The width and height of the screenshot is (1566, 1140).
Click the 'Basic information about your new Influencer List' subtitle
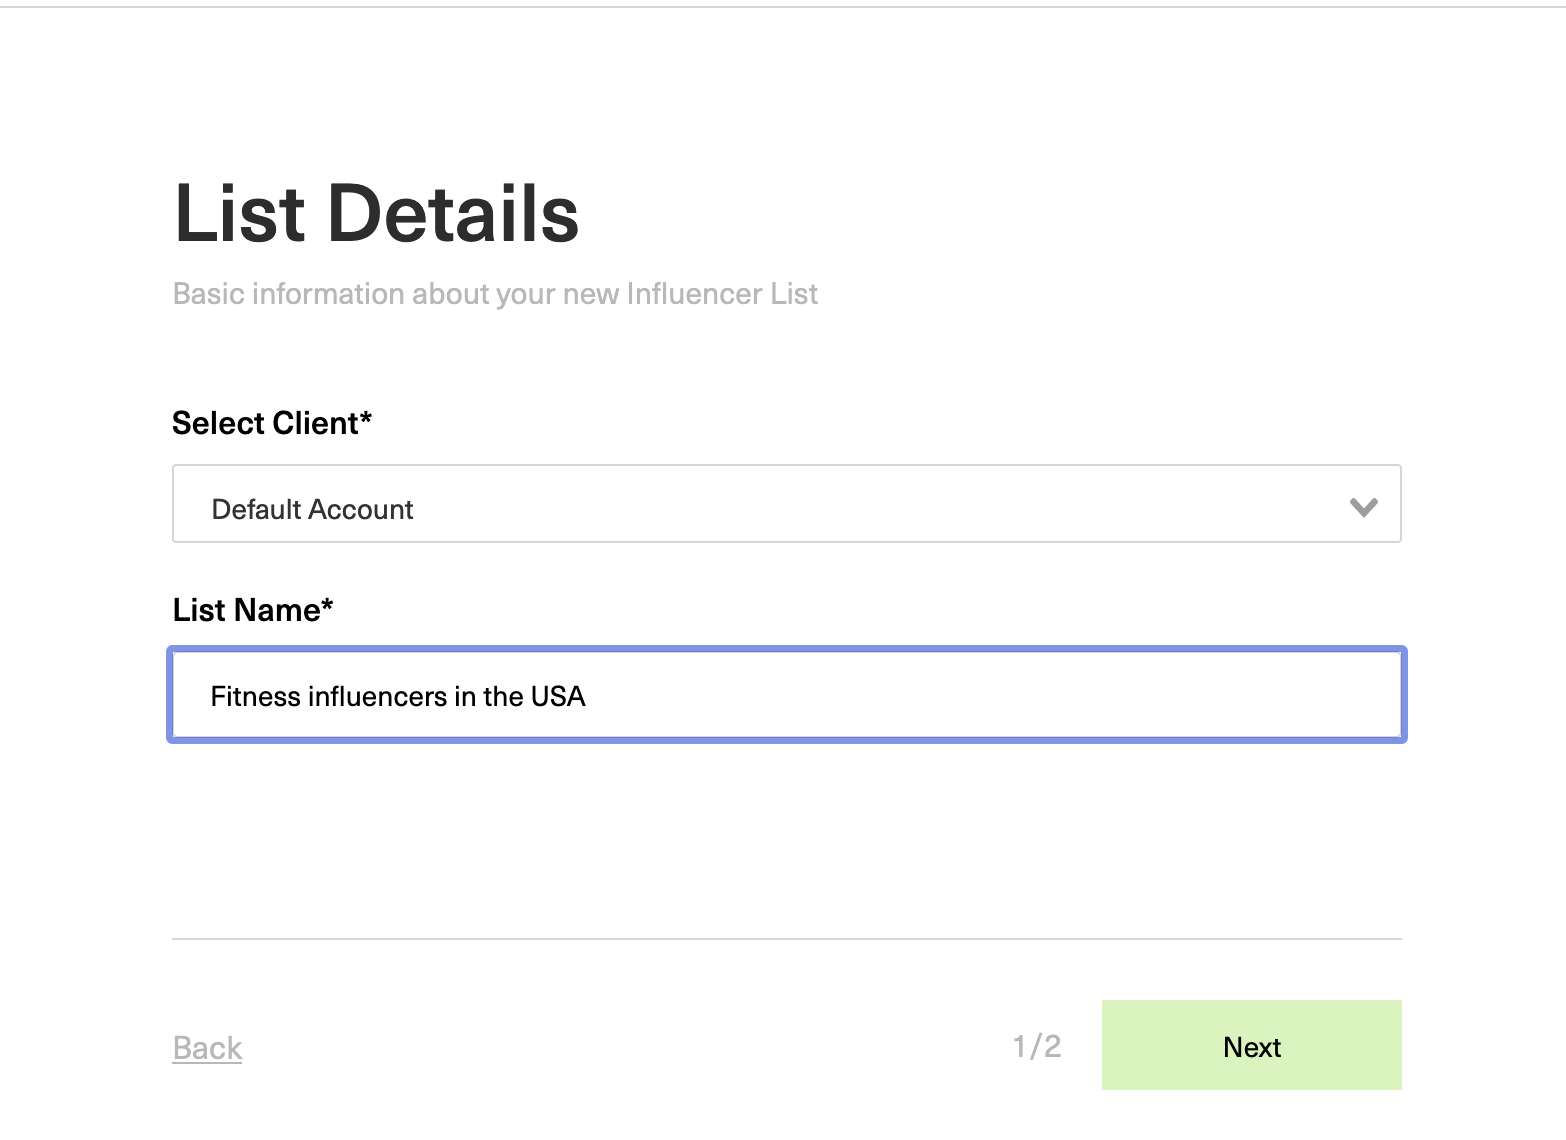[x=495, y=294]
